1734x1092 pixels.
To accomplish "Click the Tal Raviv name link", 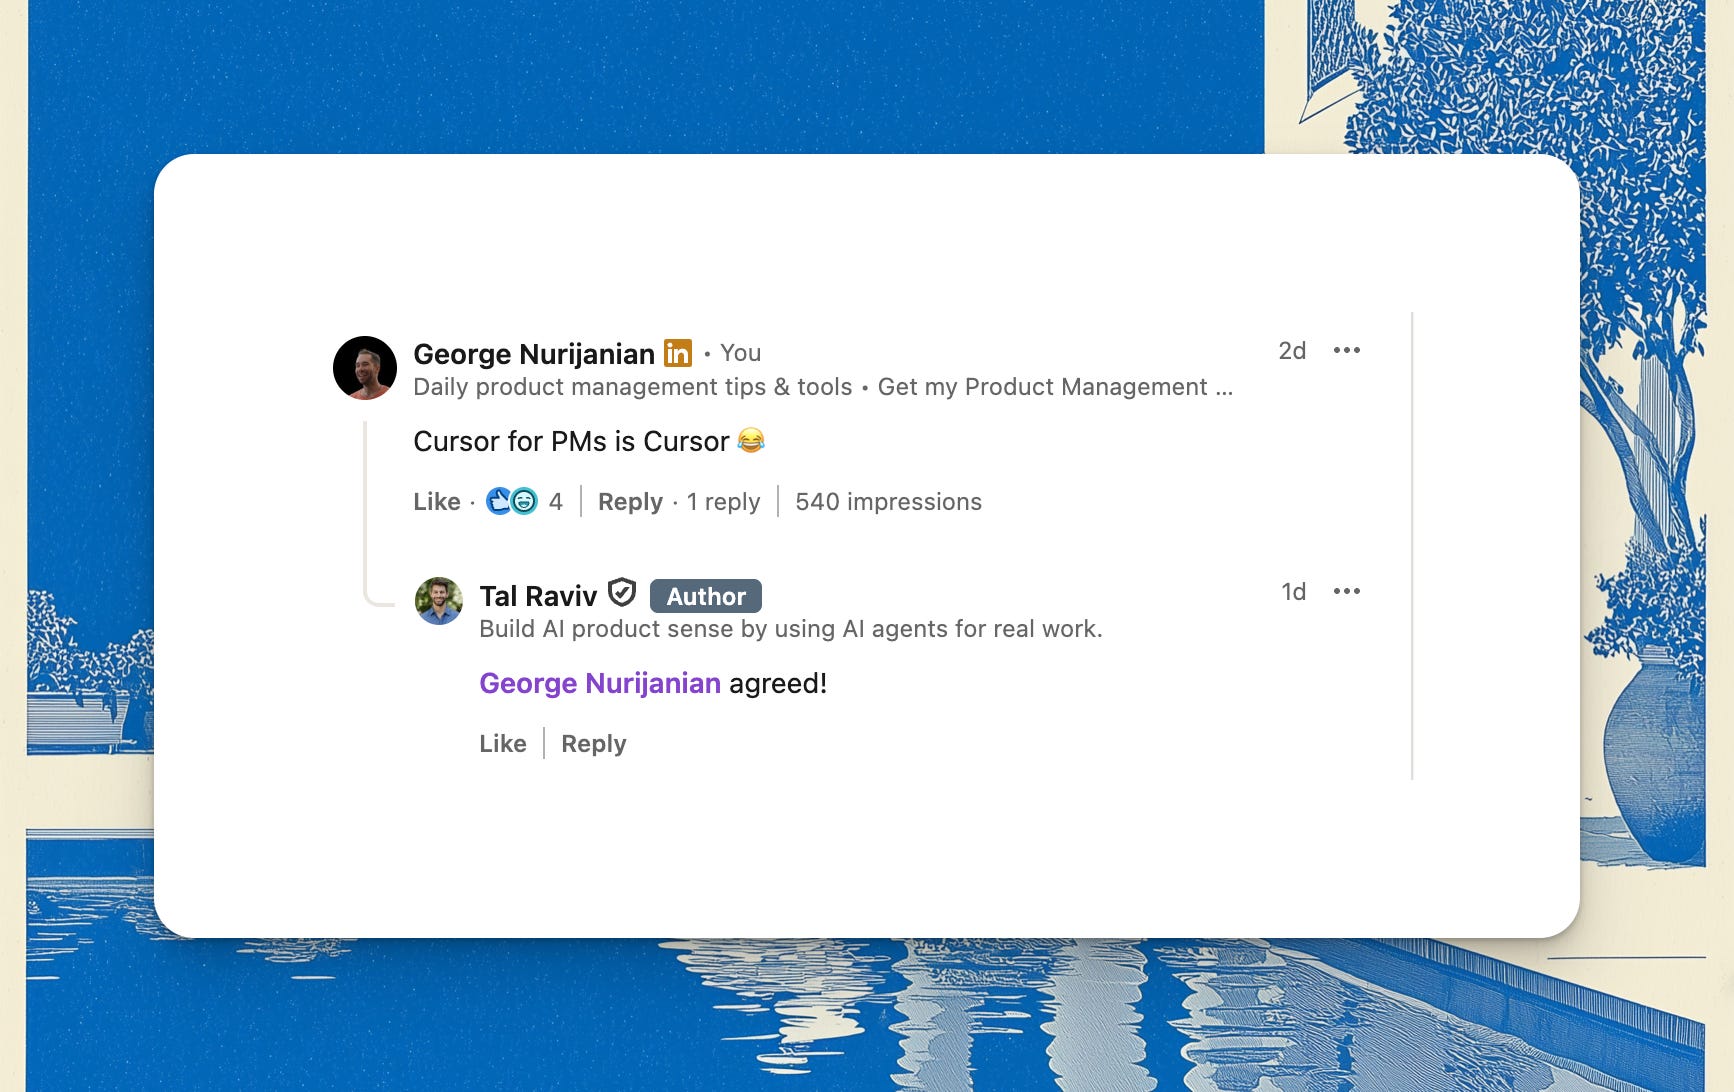I will [x=538, y=596].
